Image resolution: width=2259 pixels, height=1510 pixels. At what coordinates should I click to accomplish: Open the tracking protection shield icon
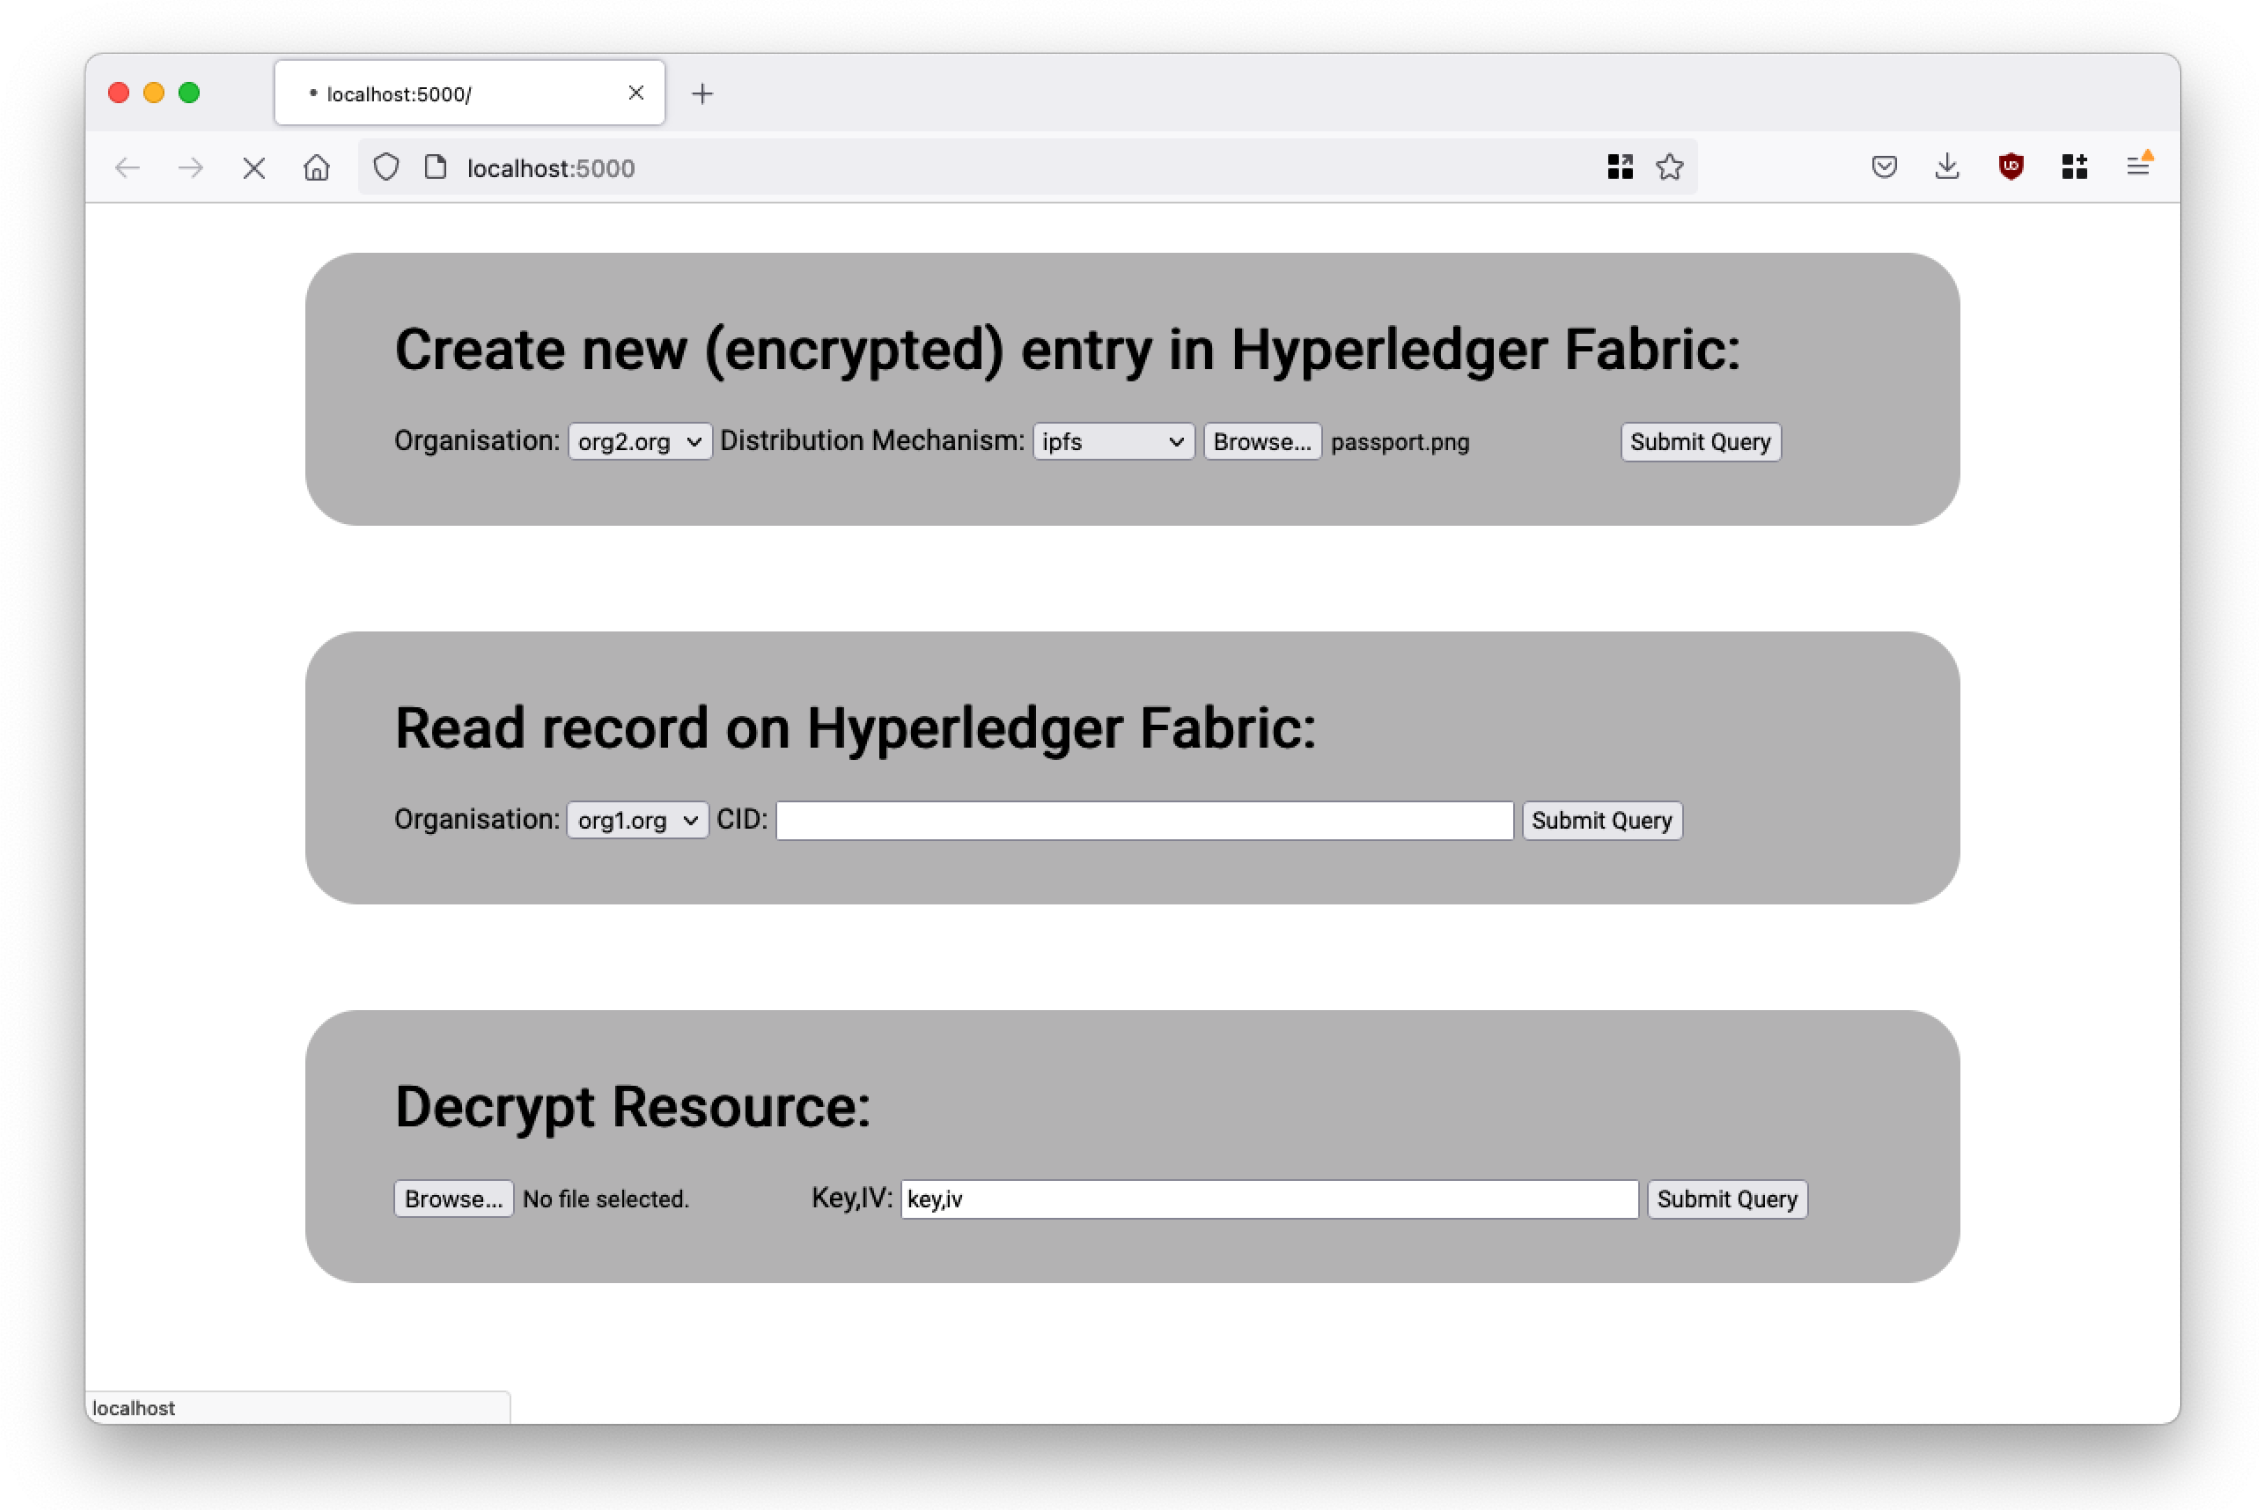(x=386, y=167)
